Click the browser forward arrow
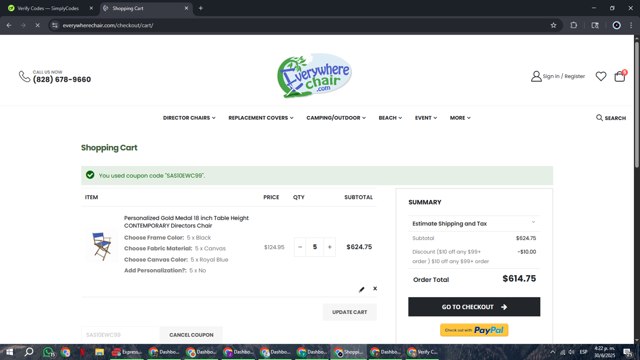Image resolution: width=640 pixels, height=360 pixels. click(x=23, y=25)
